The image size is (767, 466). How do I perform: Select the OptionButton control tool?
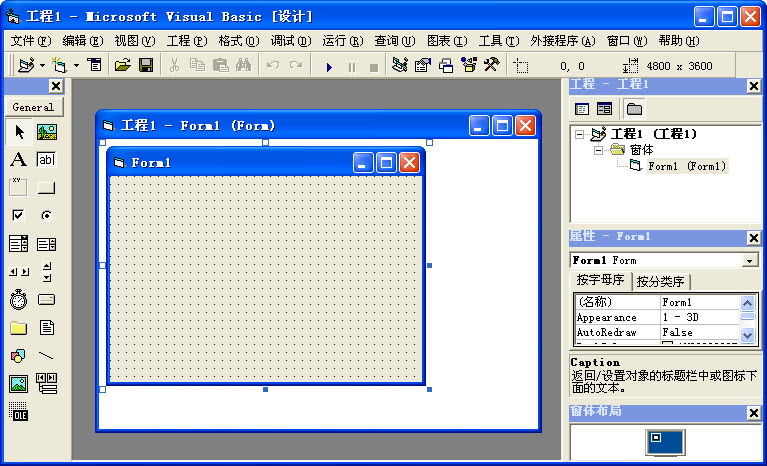coord(46,215)
